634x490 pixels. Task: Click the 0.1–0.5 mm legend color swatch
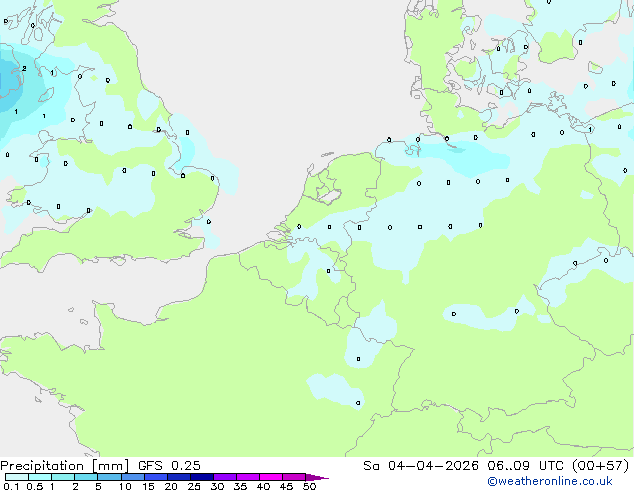pos(17,477)
